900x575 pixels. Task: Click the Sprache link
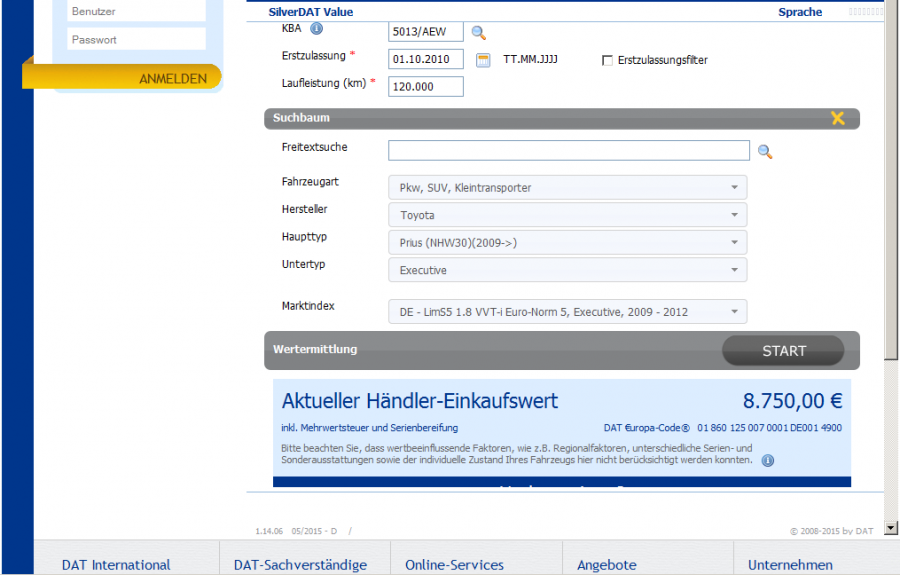[800, 12]
